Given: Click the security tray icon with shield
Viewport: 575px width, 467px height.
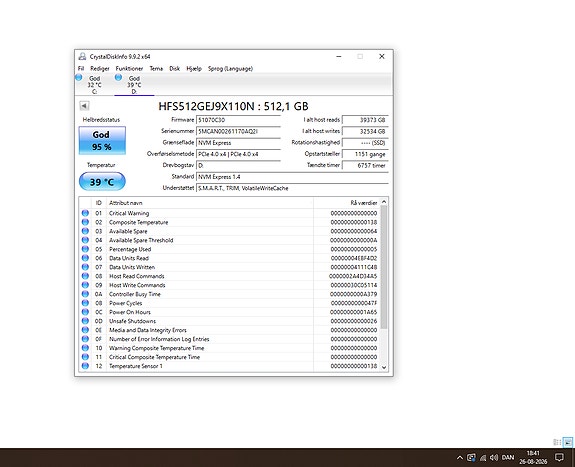Looking at the screenshot, I should [x=471, y=457].
